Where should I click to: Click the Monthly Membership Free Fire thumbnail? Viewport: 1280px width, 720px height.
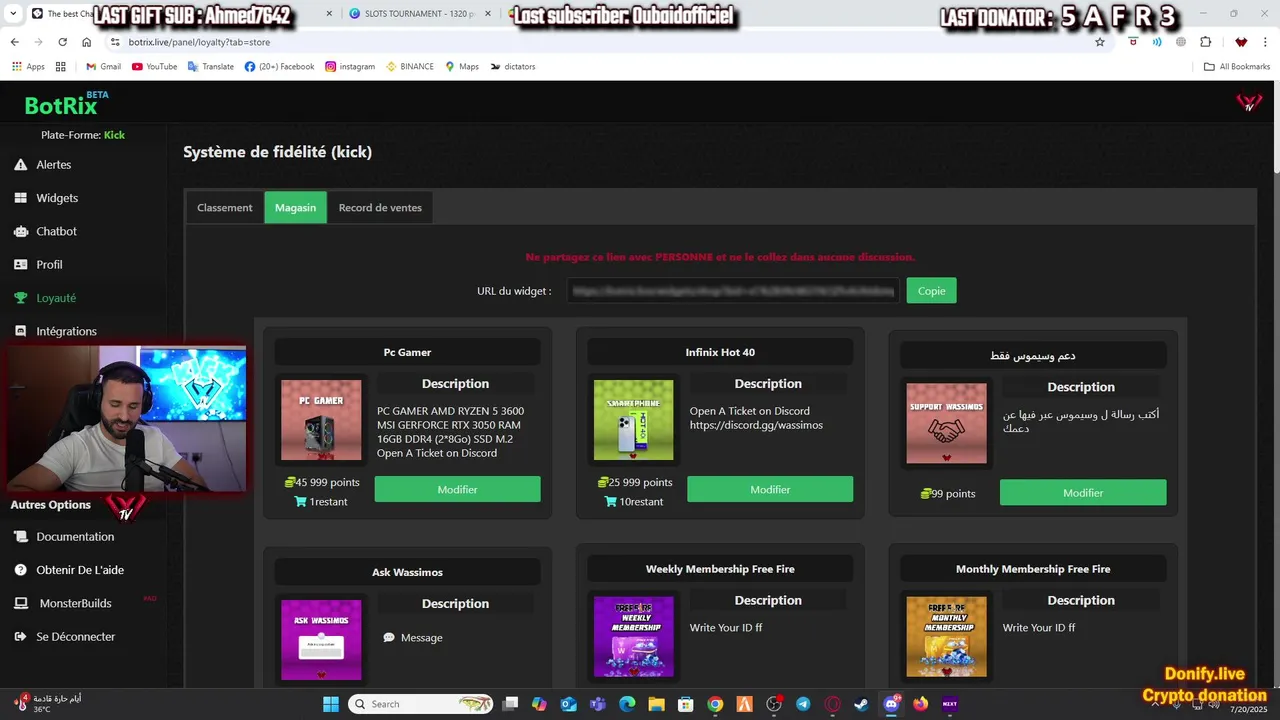click(x=946, y=637)
